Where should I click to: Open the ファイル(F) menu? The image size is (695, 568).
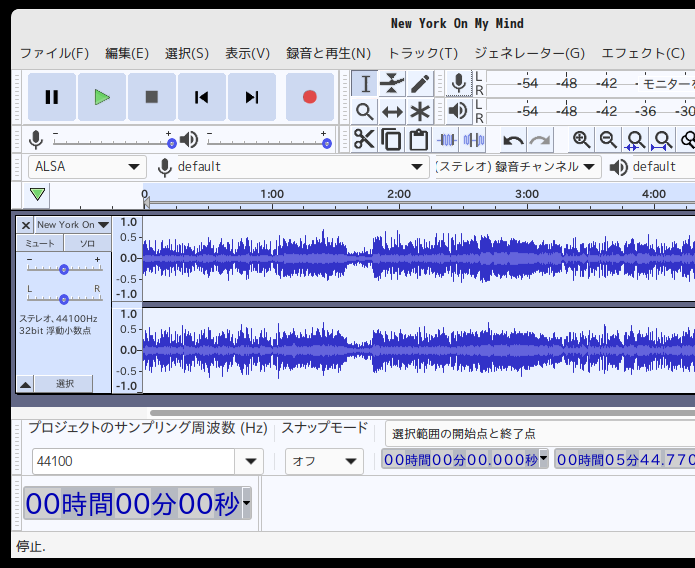(x=54, y=53)
